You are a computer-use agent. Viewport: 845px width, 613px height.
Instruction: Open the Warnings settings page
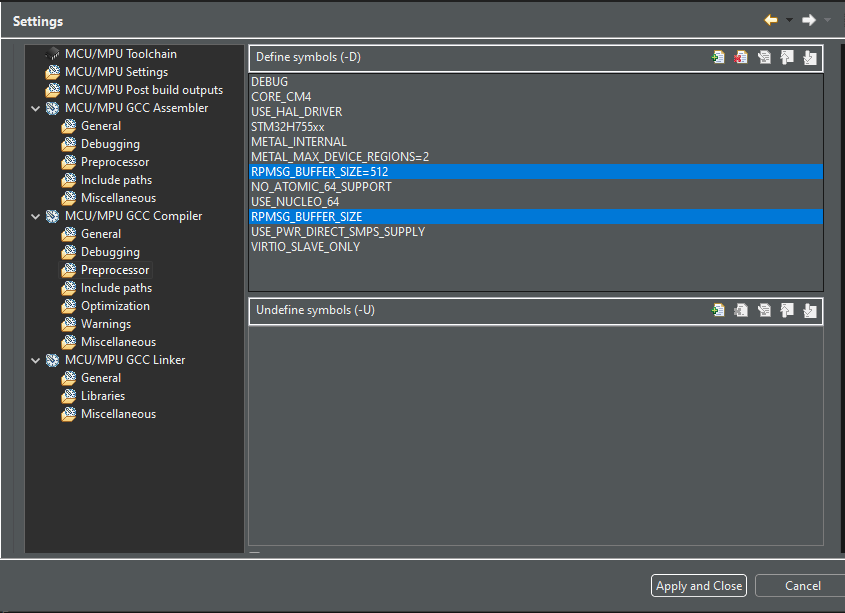[105, 323]
